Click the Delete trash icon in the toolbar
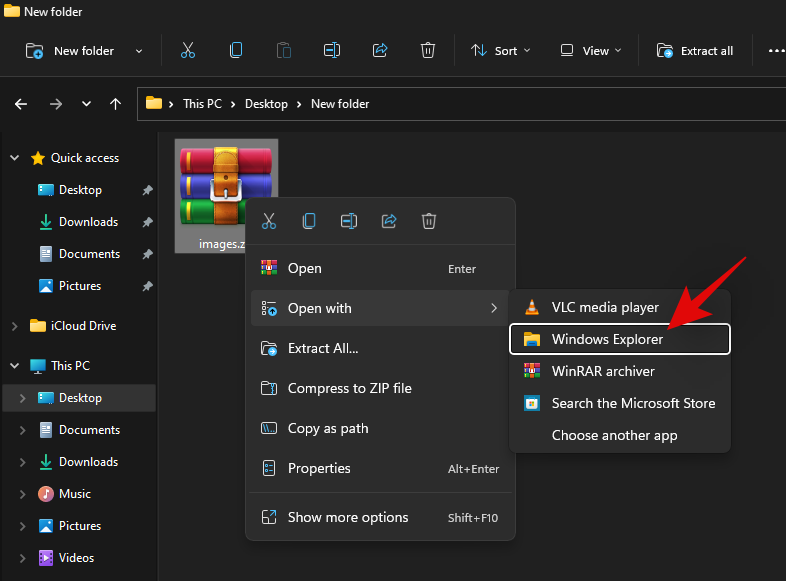The width and height of the screenshot is (786, 581). [x=428, y=50]
